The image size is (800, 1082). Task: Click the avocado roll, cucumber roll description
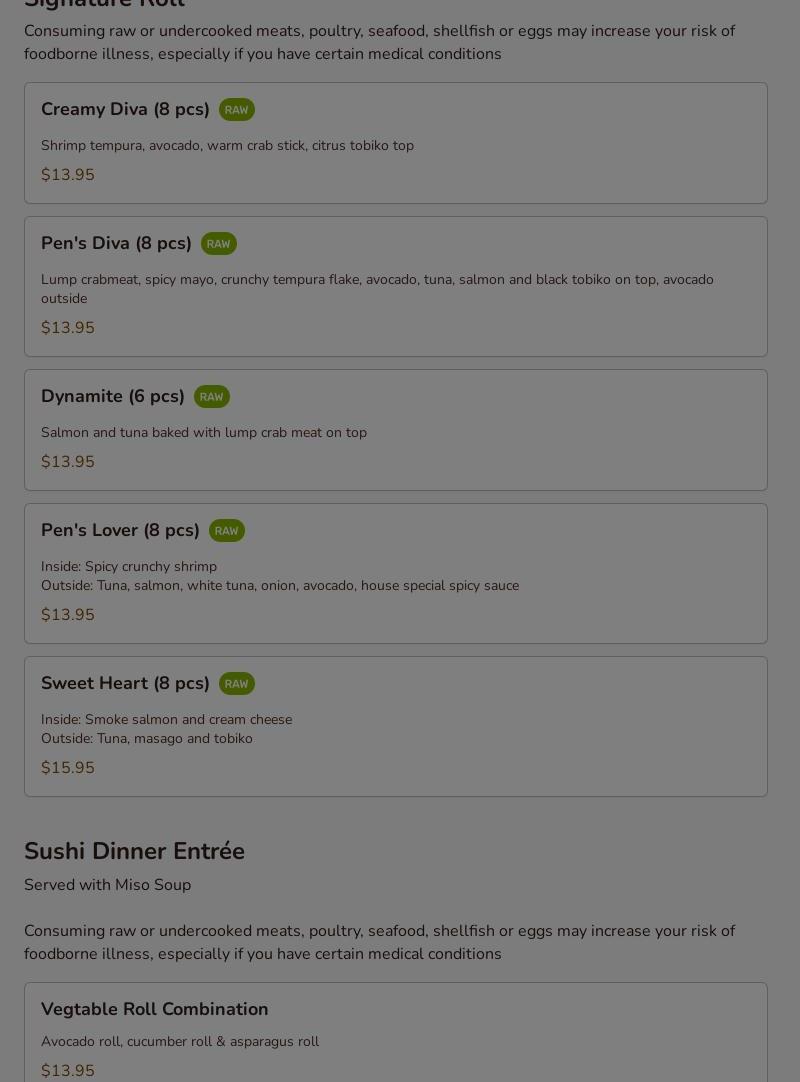[x=180, y=1042]
